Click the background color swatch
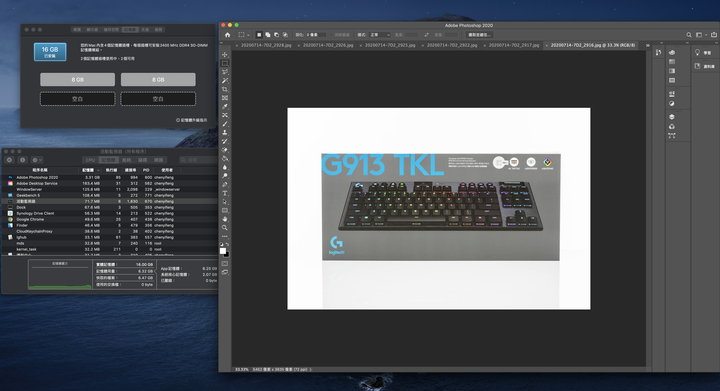The height and width of the screenshot is (391, 720). tap(226, 254)
